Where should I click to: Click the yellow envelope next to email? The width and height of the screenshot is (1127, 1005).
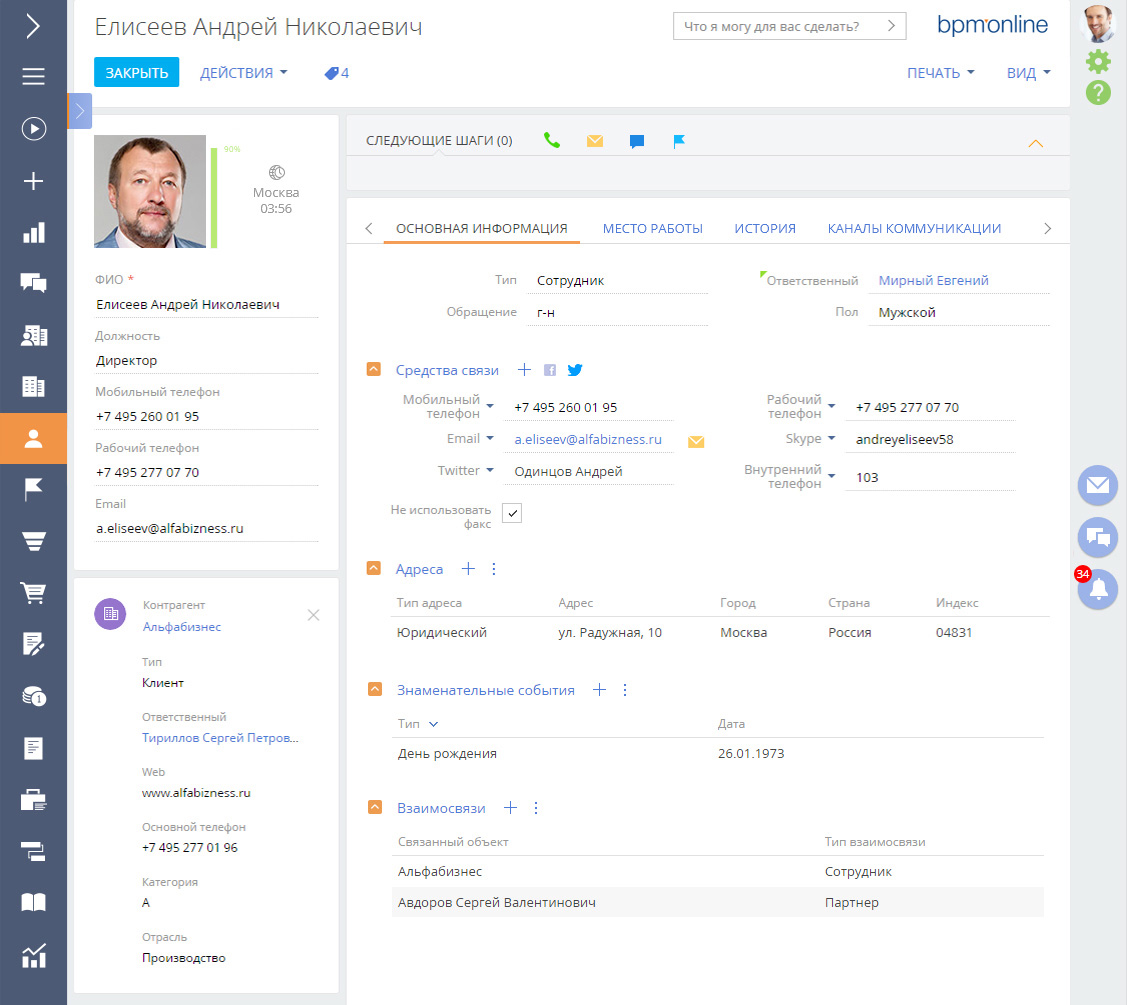point(696,441)
